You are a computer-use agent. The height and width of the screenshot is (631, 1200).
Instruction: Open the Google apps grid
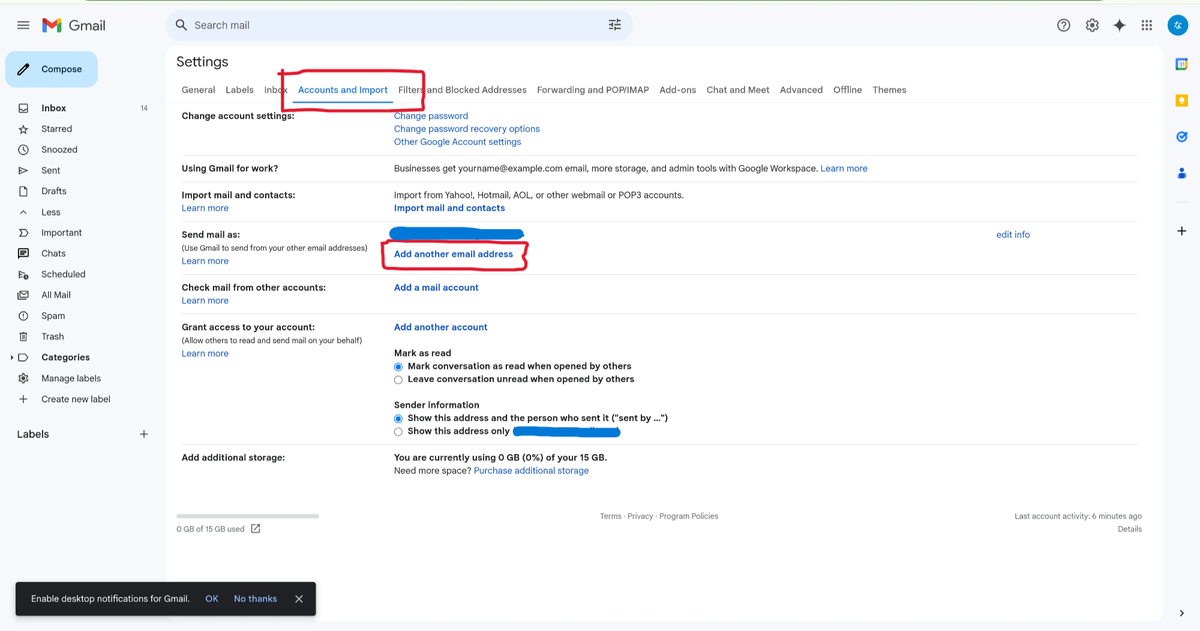click(x=1147, y=25)
